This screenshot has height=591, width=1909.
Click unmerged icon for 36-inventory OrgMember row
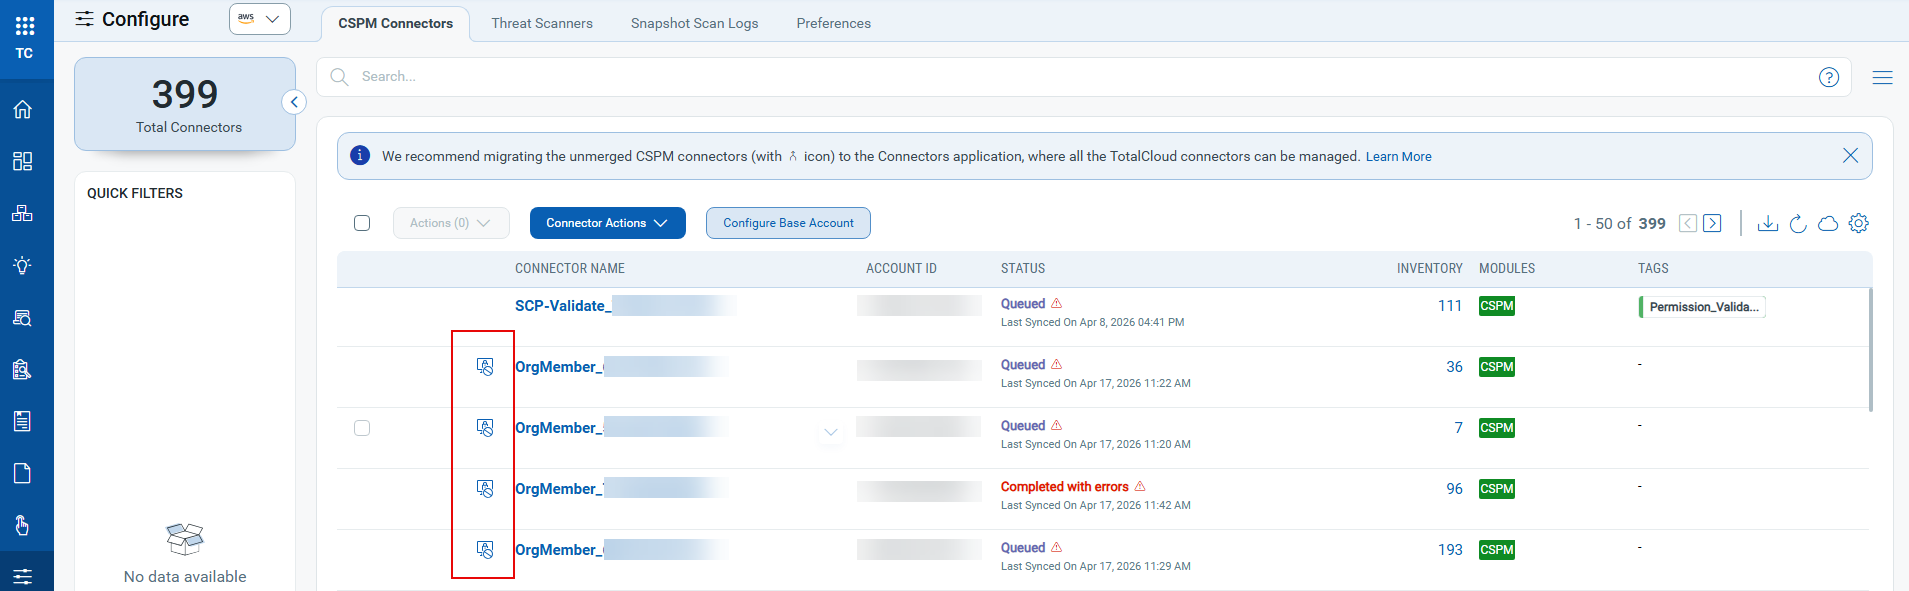coord(485,367)
